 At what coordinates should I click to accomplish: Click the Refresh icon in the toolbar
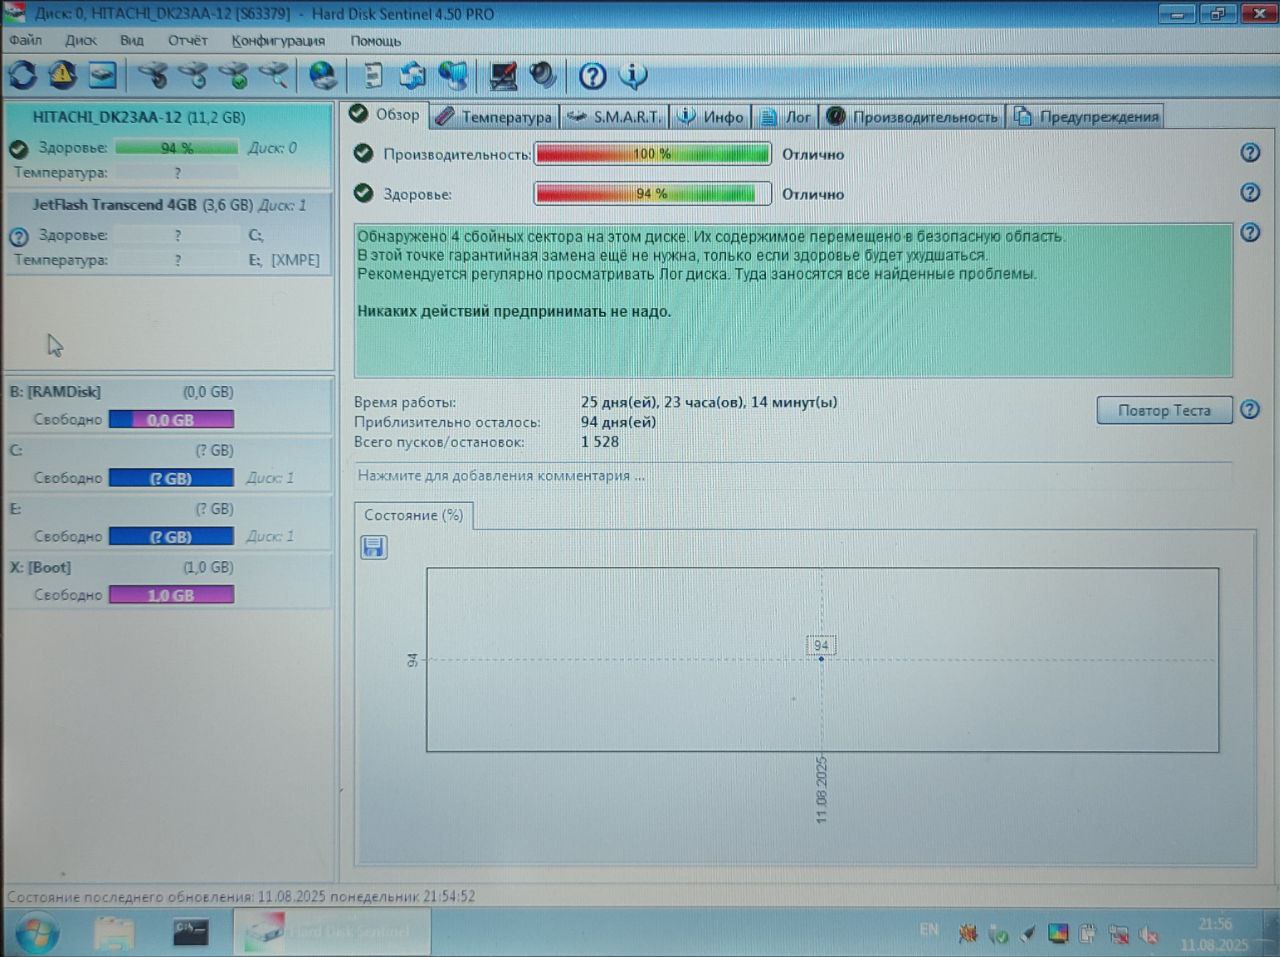point(22,75)
